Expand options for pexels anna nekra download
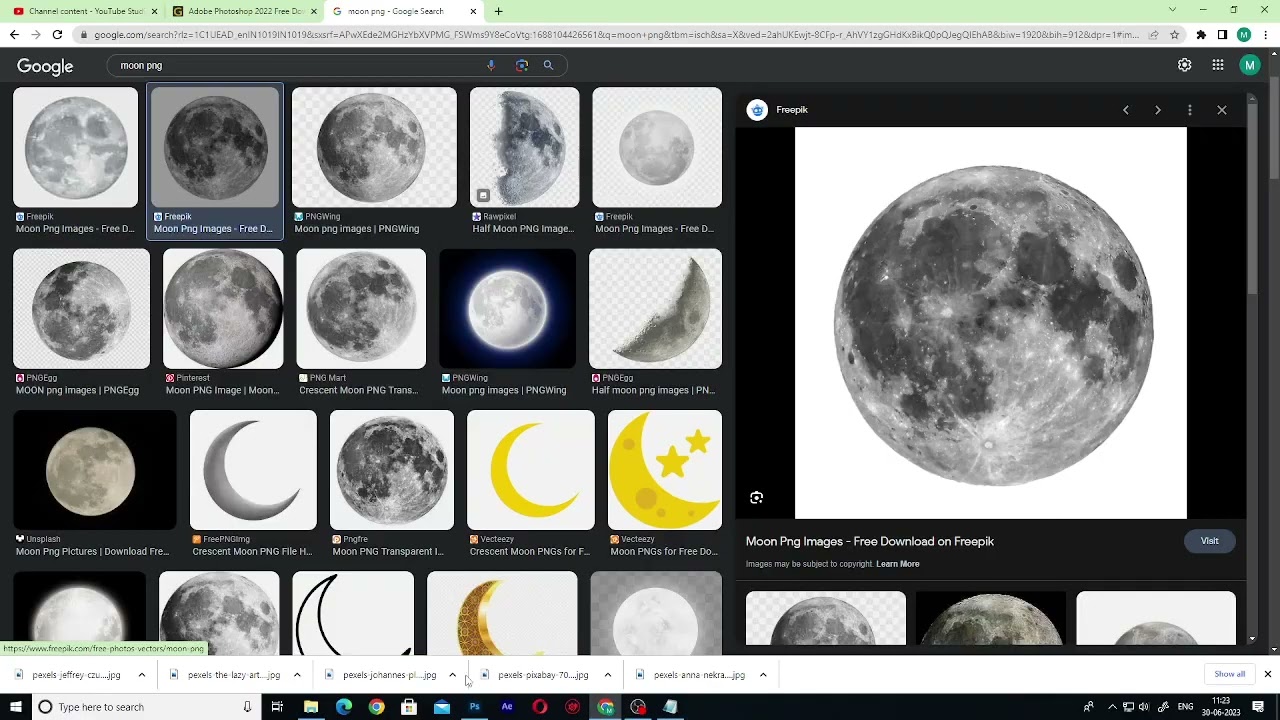This screenshot has width=1280, height=720. (763, 675)
